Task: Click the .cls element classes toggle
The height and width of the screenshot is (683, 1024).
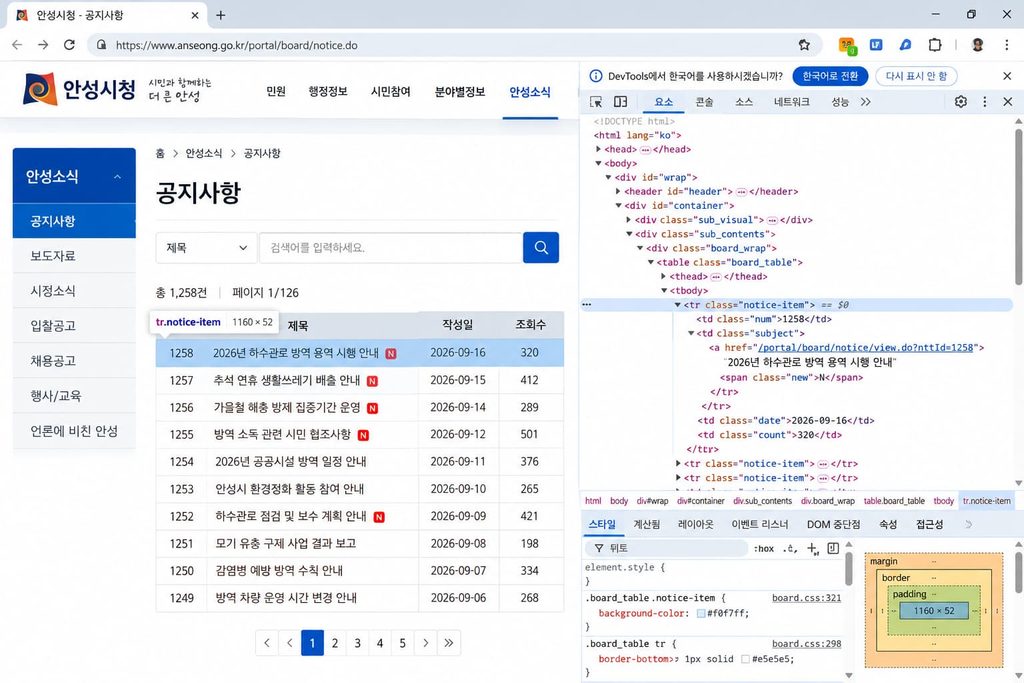Action: pos(791,548)
